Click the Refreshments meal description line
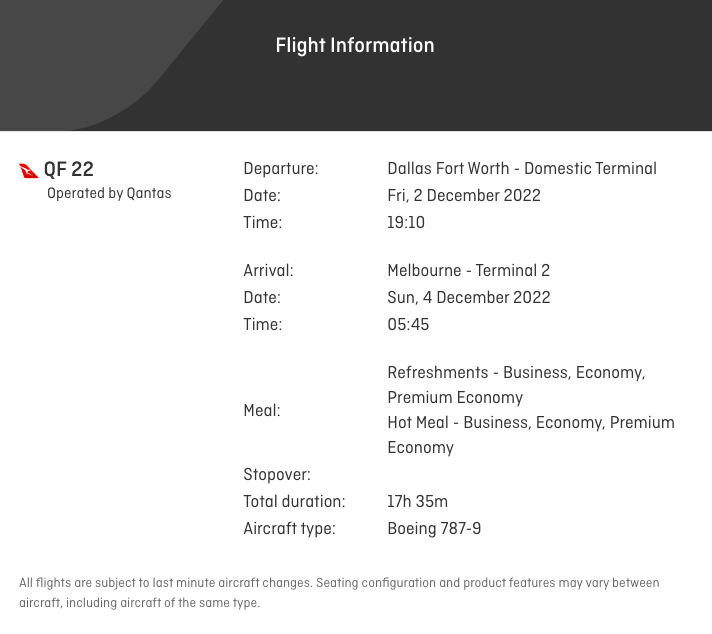The image size is (712, 634). tap(516, 385)
